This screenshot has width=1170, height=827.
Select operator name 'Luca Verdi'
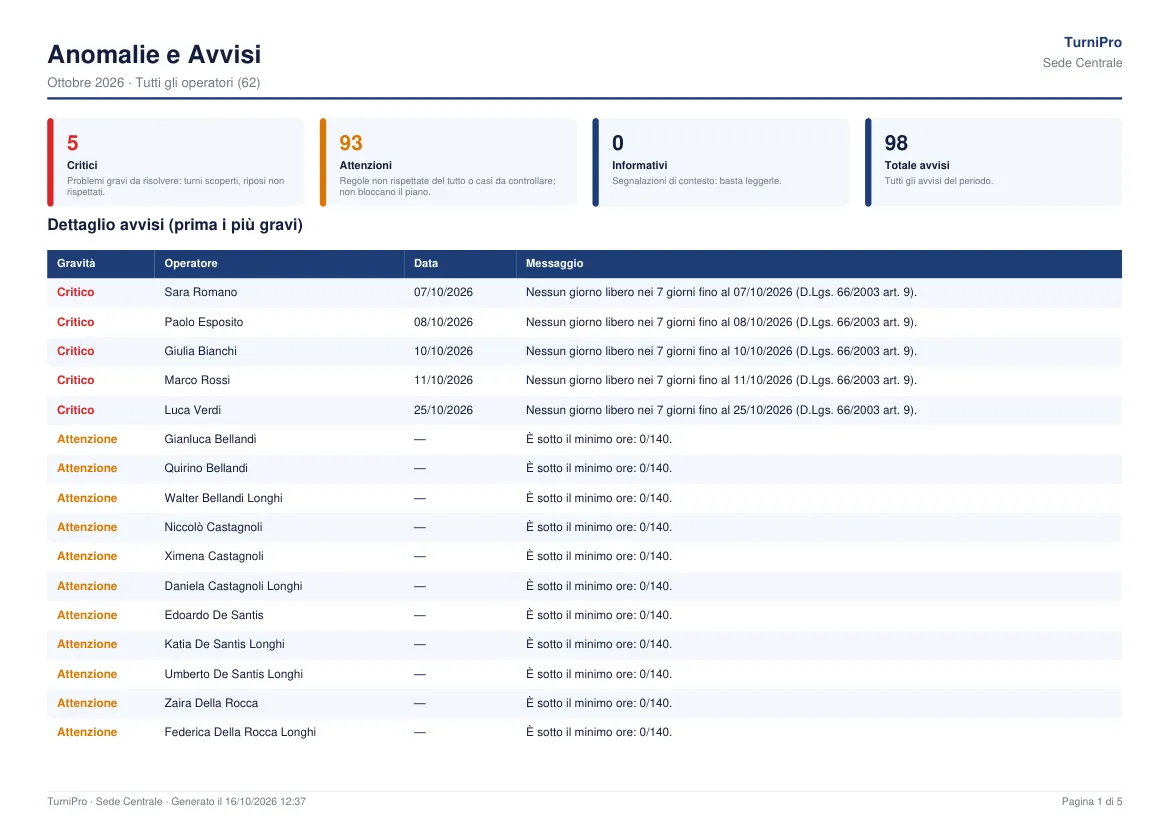(x=193, y=411)
